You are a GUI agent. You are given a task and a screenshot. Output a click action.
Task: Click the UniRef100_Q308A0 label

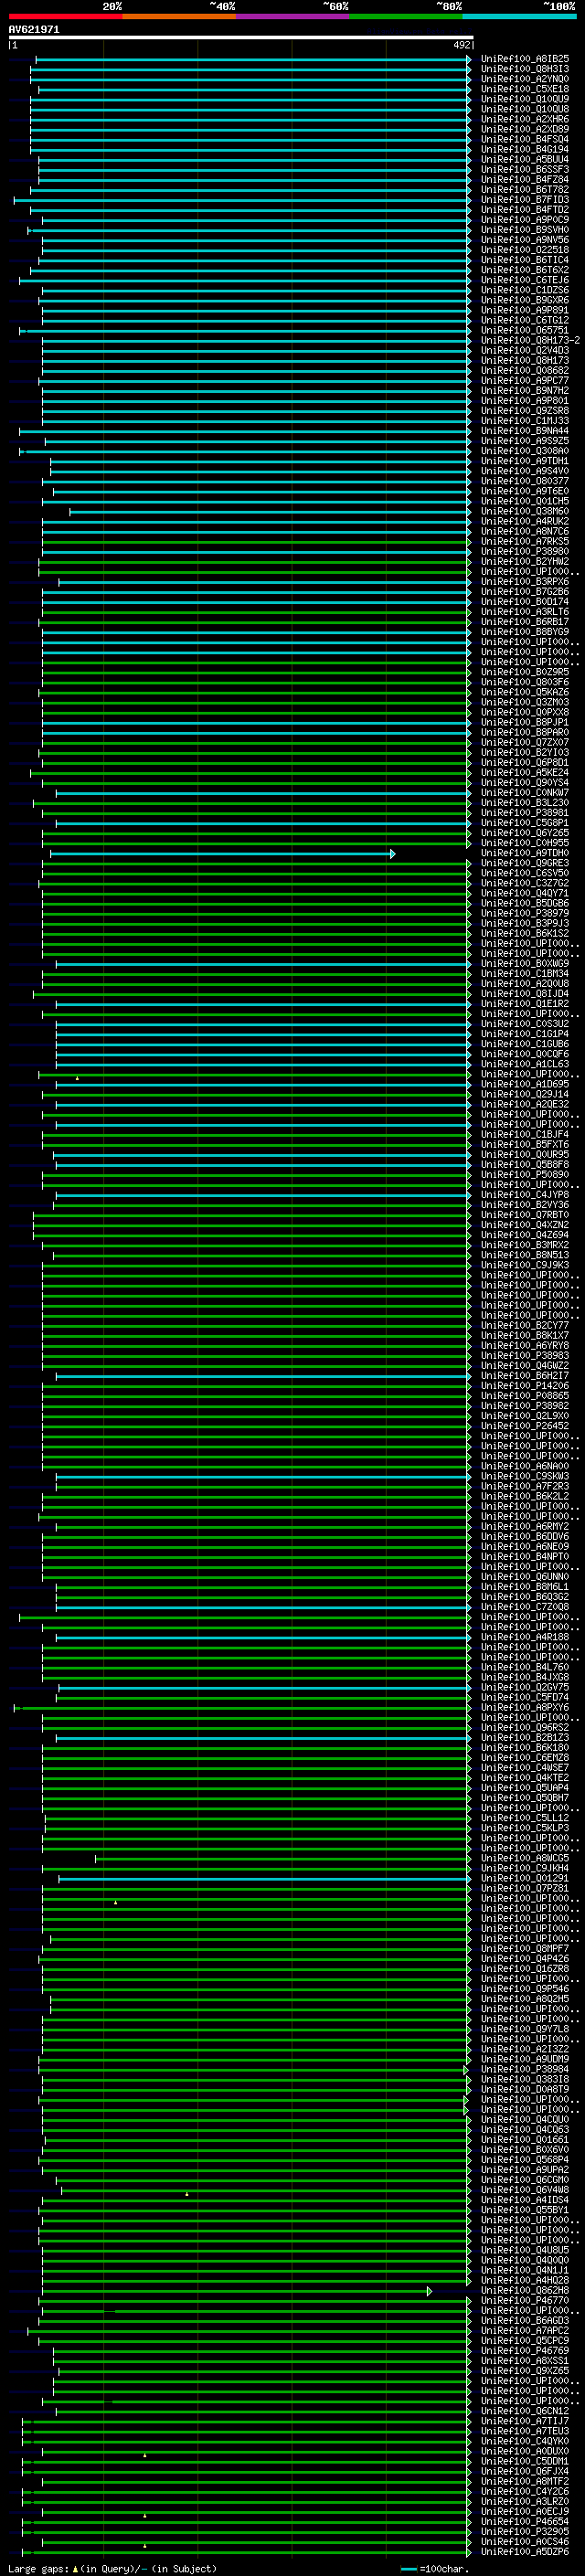(524, 451)
